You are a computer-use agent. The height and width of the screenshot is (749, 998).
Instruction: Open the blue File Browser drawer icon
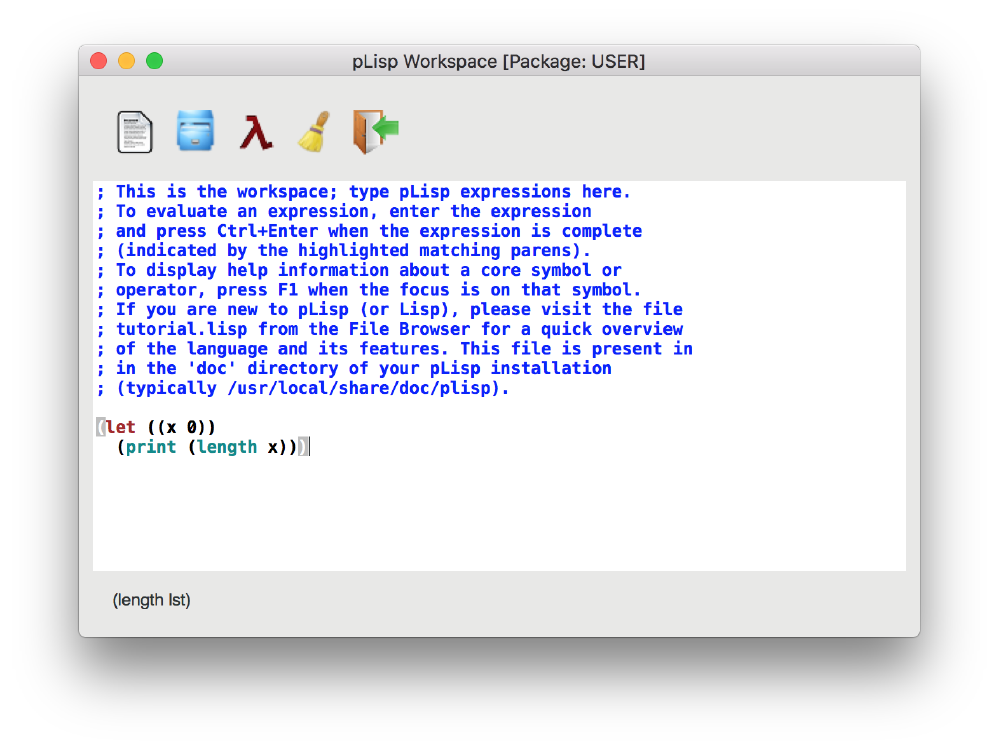[x=195, y=130]
